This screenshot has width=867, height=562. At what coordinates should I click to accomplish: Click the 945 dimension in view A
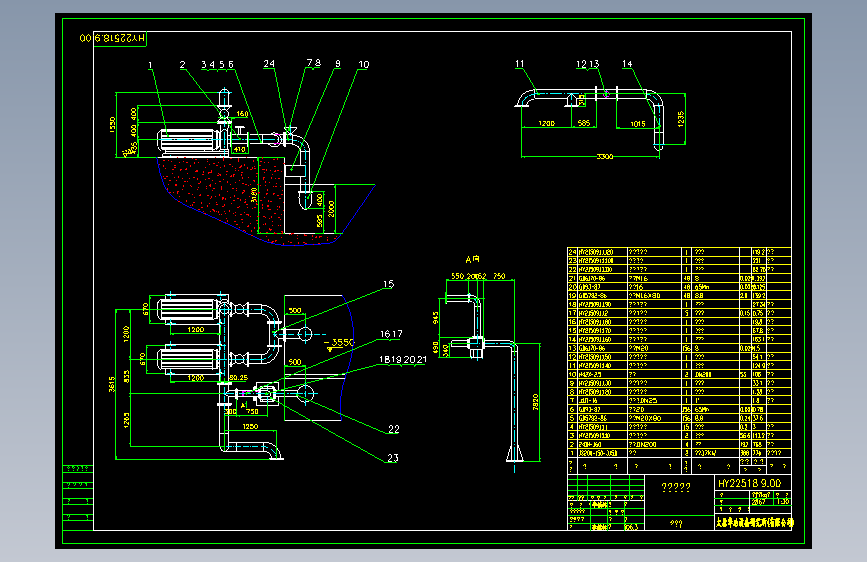[436, 318]
